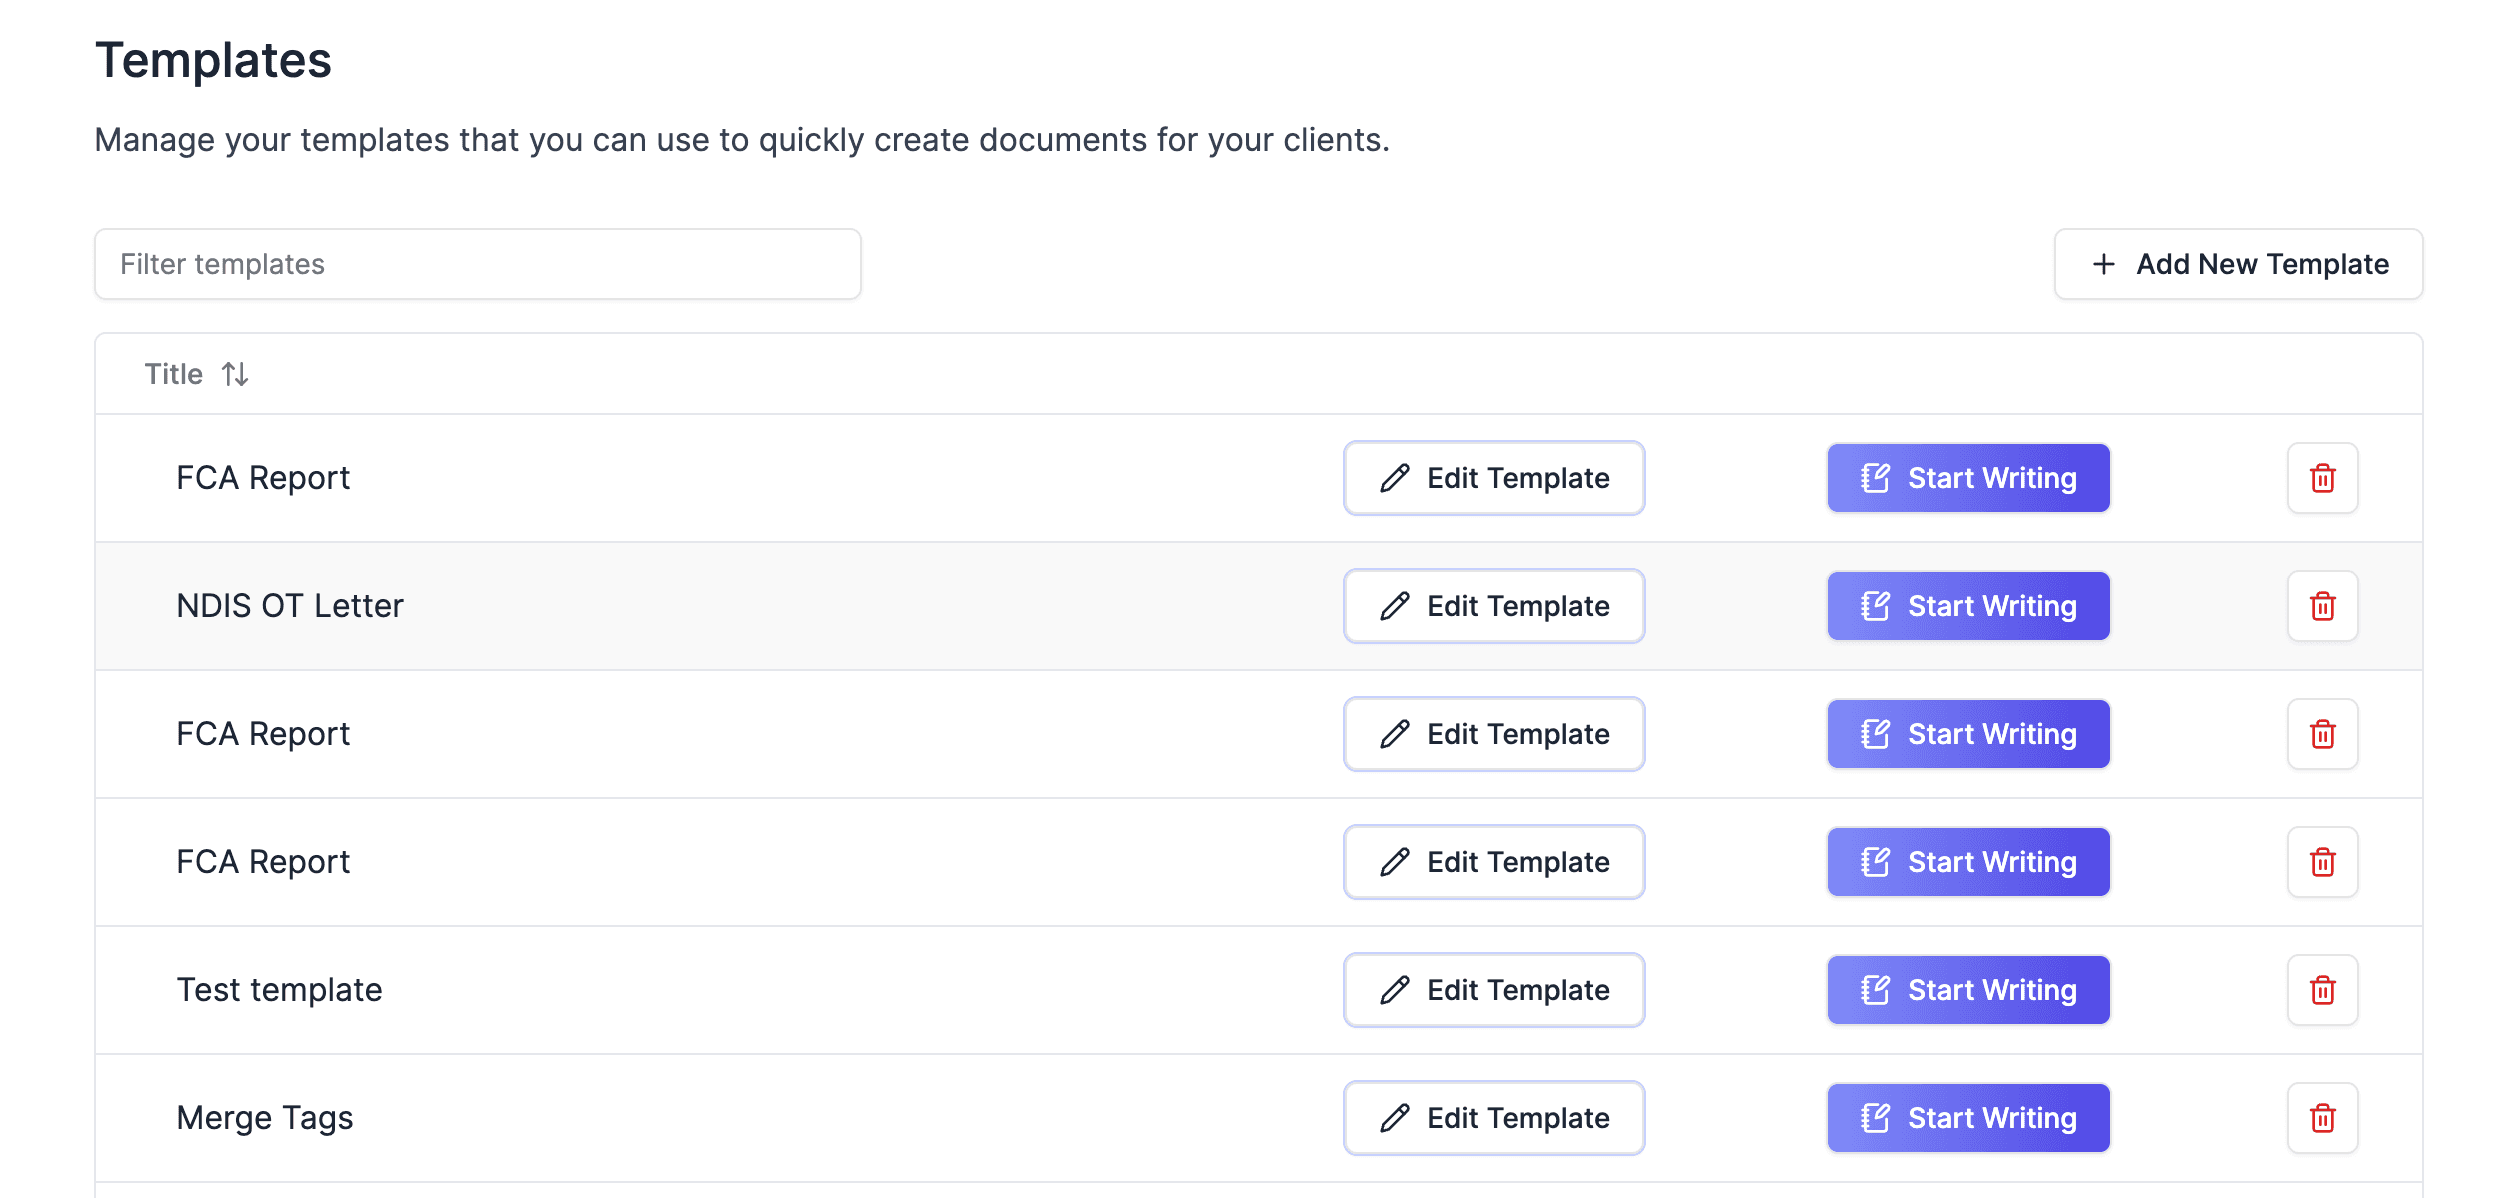Image resolution: width=2508 pixels, height=1198 pixels.
Task: Edit Template for Merge Tags
Action: pyautogui.click(x=1494, y=1118)
